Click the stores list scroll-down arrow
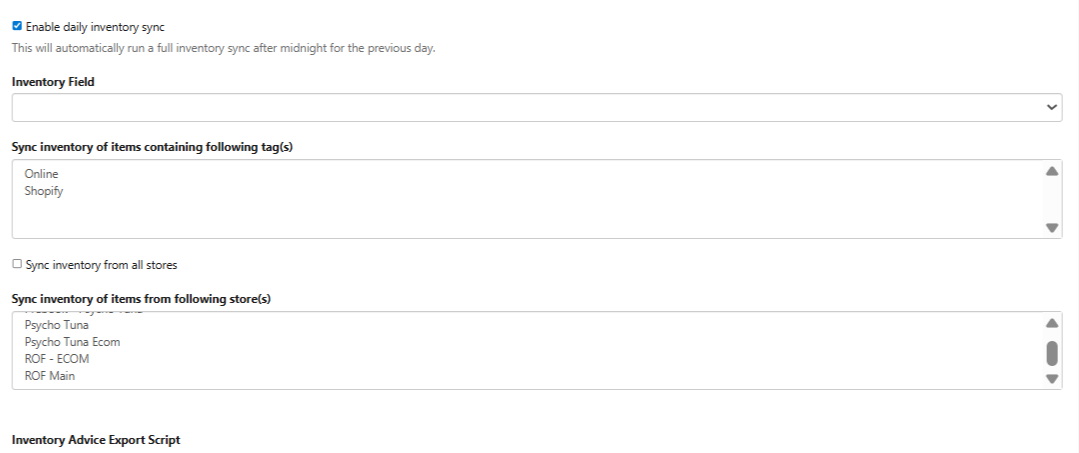 point(1051,379)
